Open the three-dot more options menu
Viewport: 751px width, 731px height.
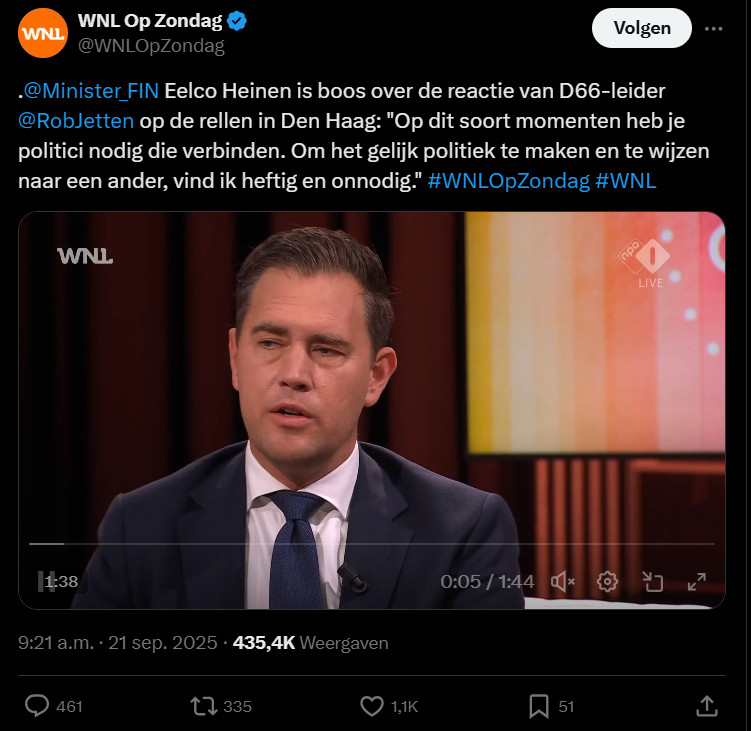tap(714, 29)
